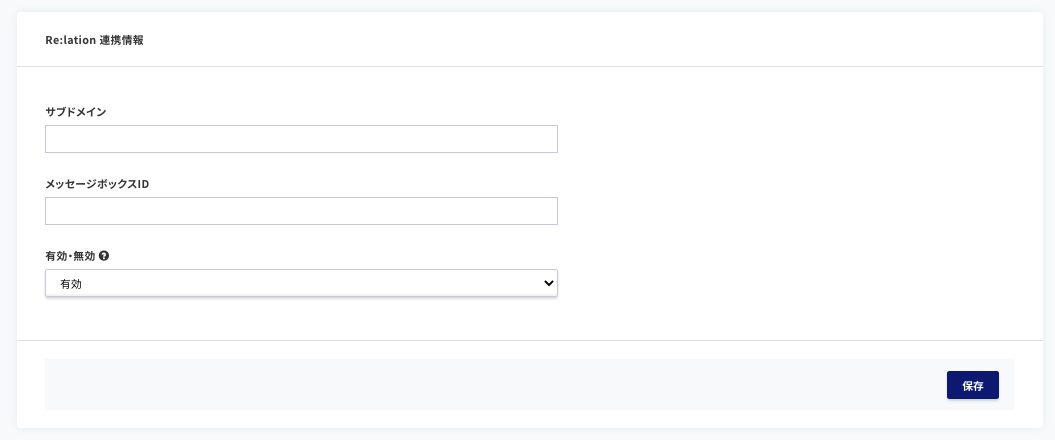Image resolution: width=1055 pixels, height=440 pixels.
Task: Click blank space right of メッセージボックスID field
Action: coord(790,211)
